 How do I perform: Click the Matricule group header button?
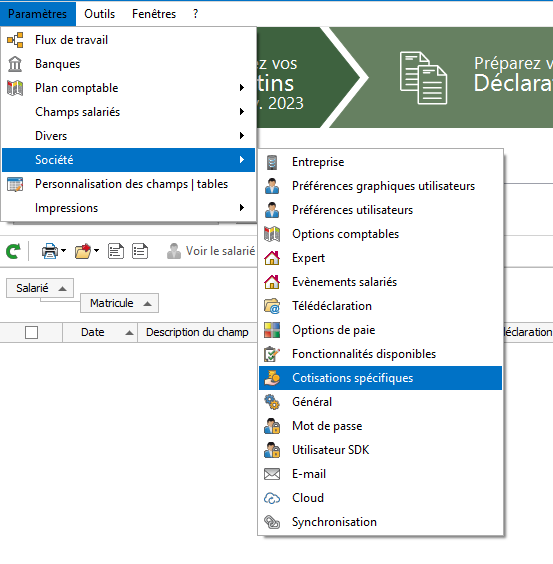click(x=119, y=303)
